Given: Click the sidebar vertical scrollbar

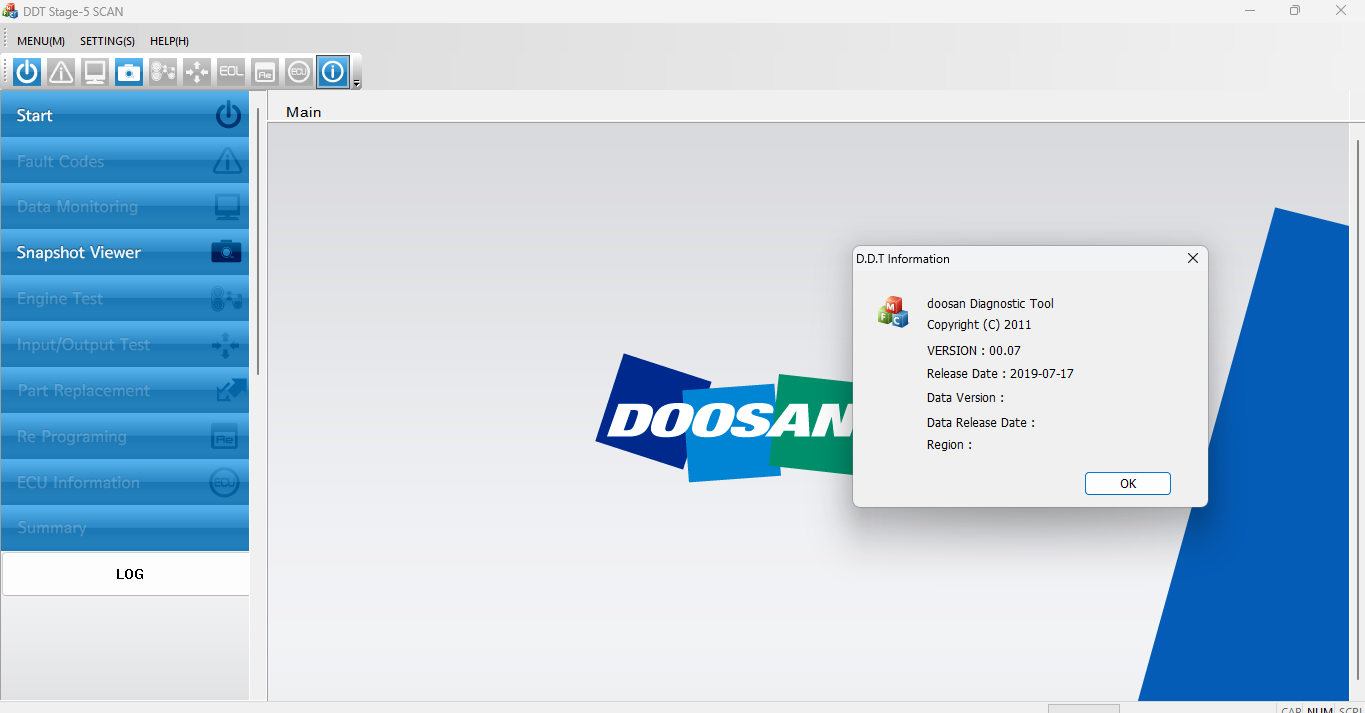Looking at the screenshot, I should tap(258, 240).
